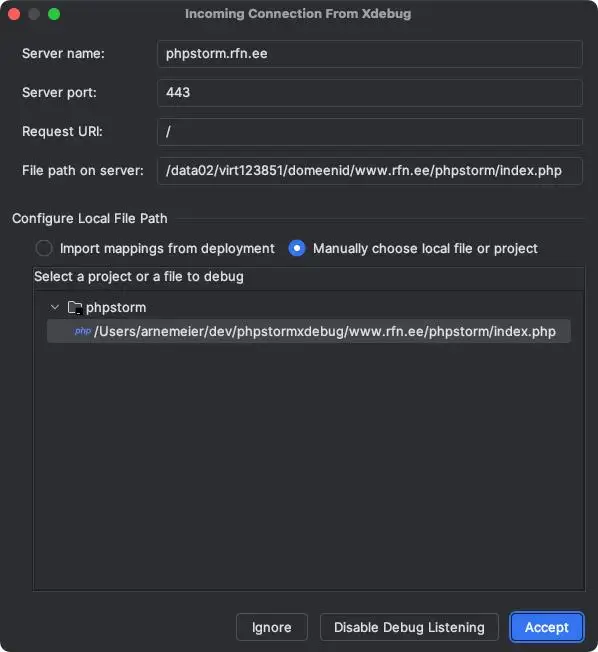This screenshot has width=598, height=652.
Task: Click Disable Debug Listening button
Action: pos(409,627)
